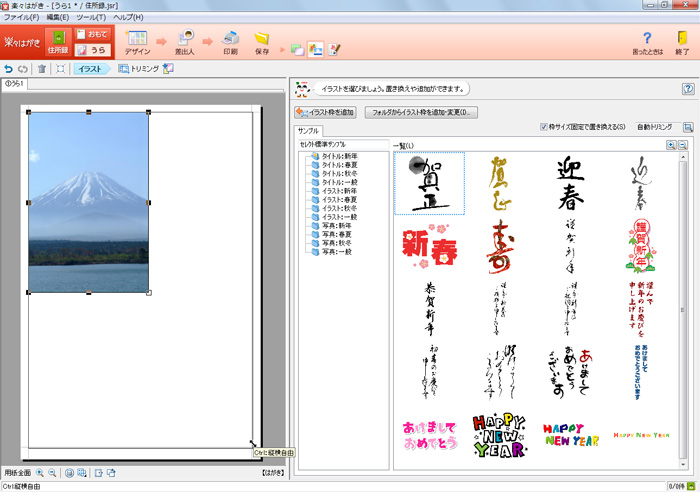Select タイトル:新年 in sample tree

[339, 157]
